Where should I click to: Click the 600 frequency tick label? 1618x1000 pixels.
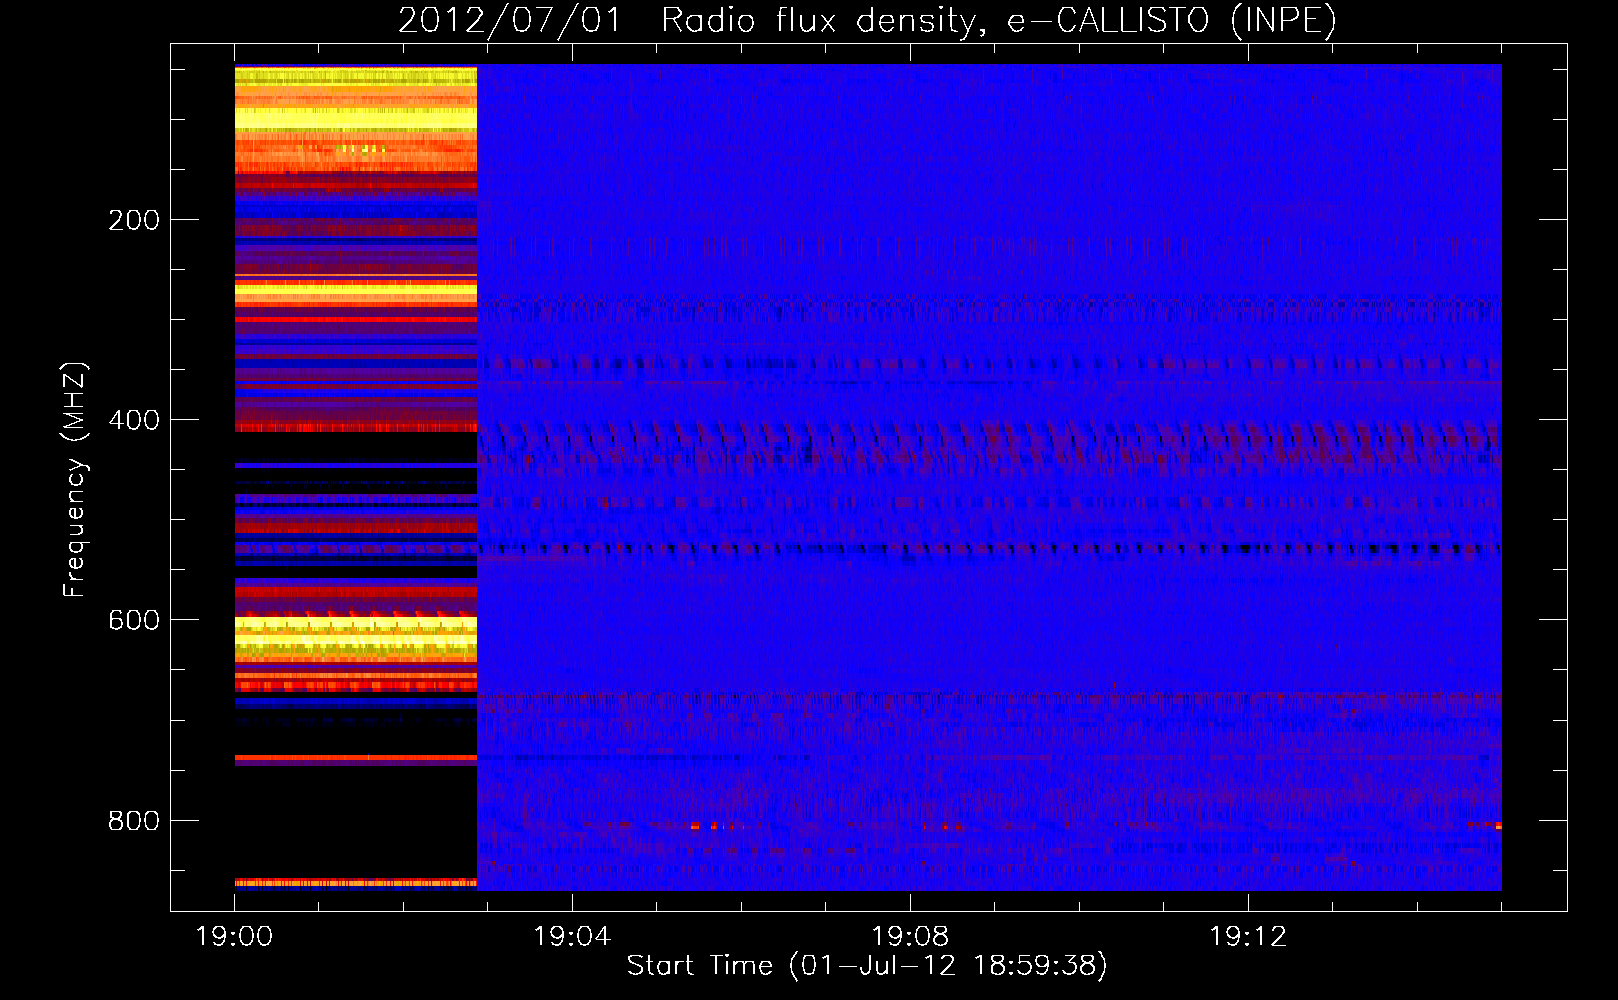click(134, 620)
